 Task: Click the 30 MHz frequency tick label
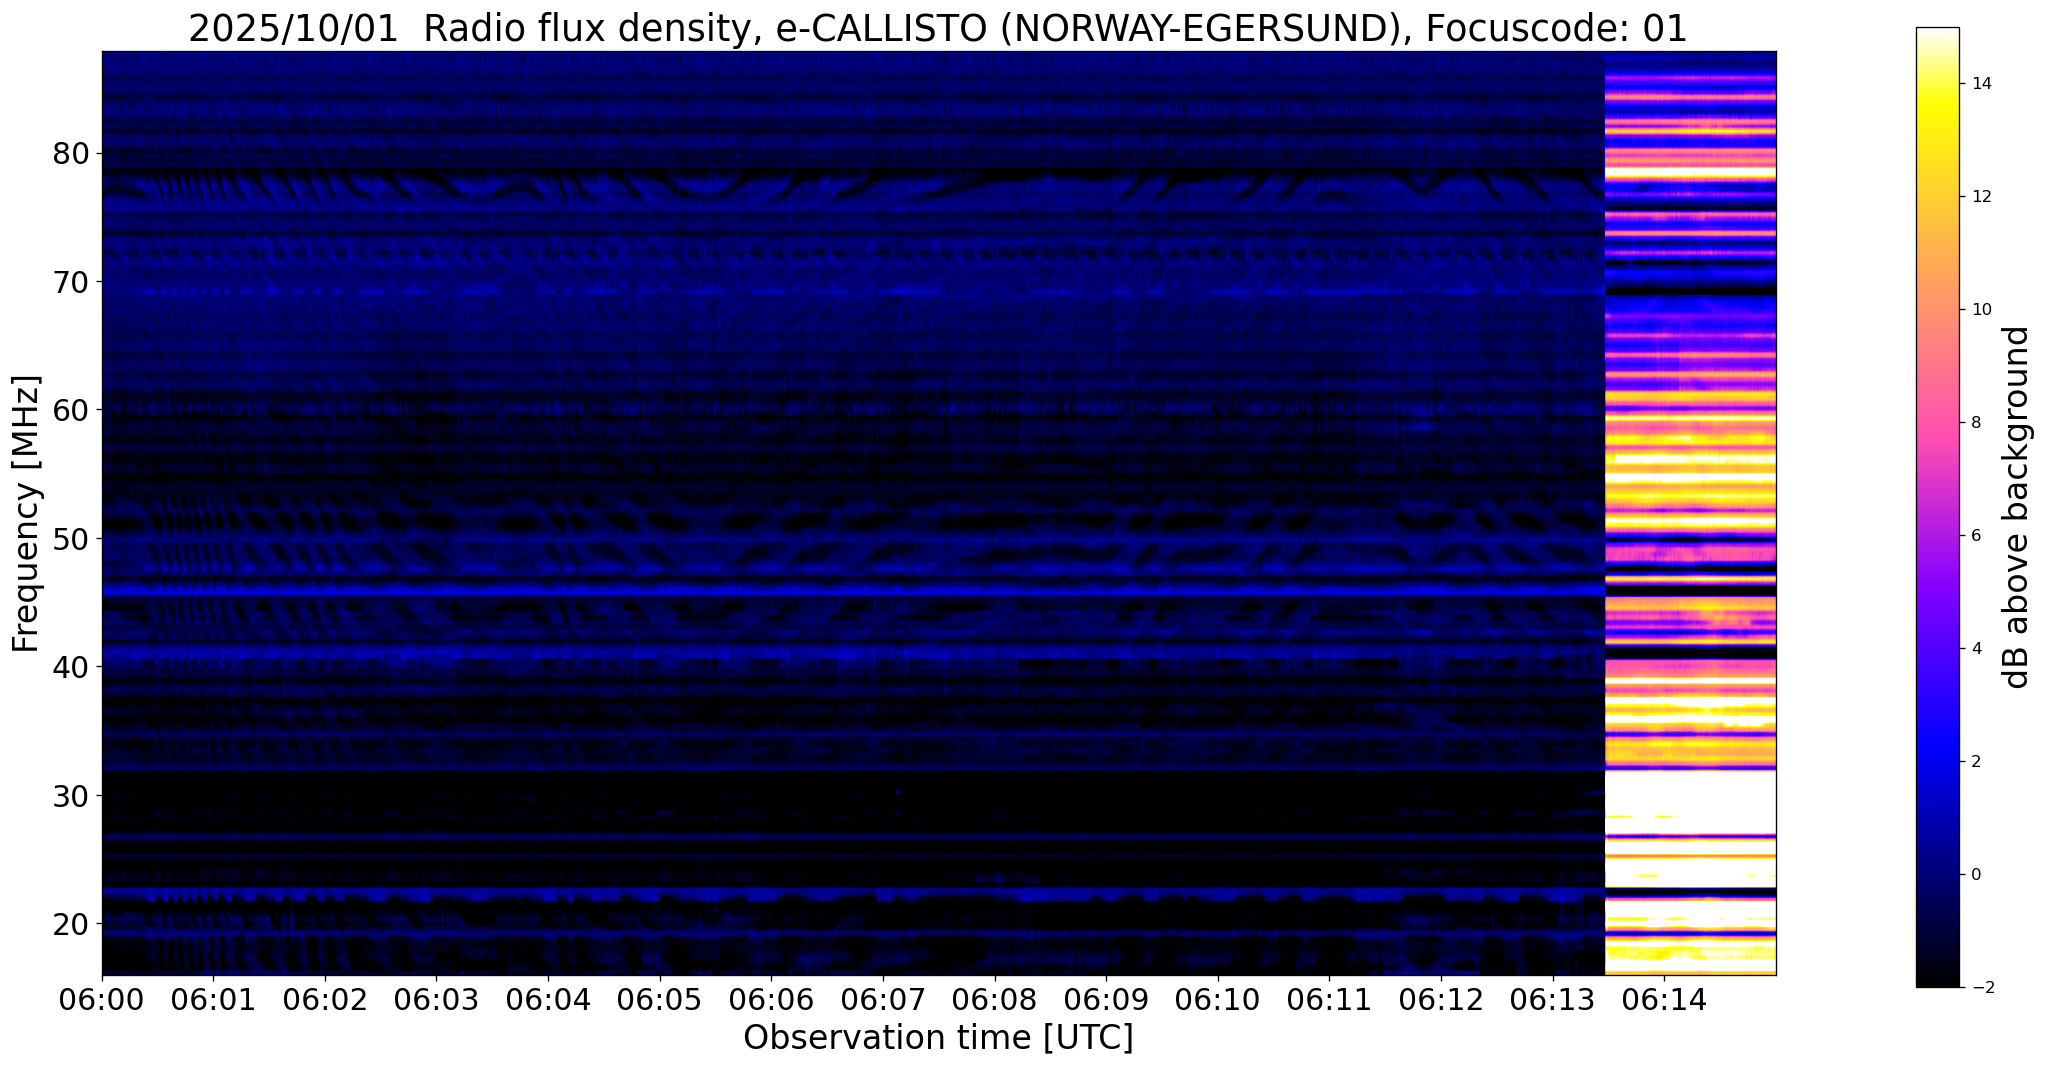click(x=72, y=796)
